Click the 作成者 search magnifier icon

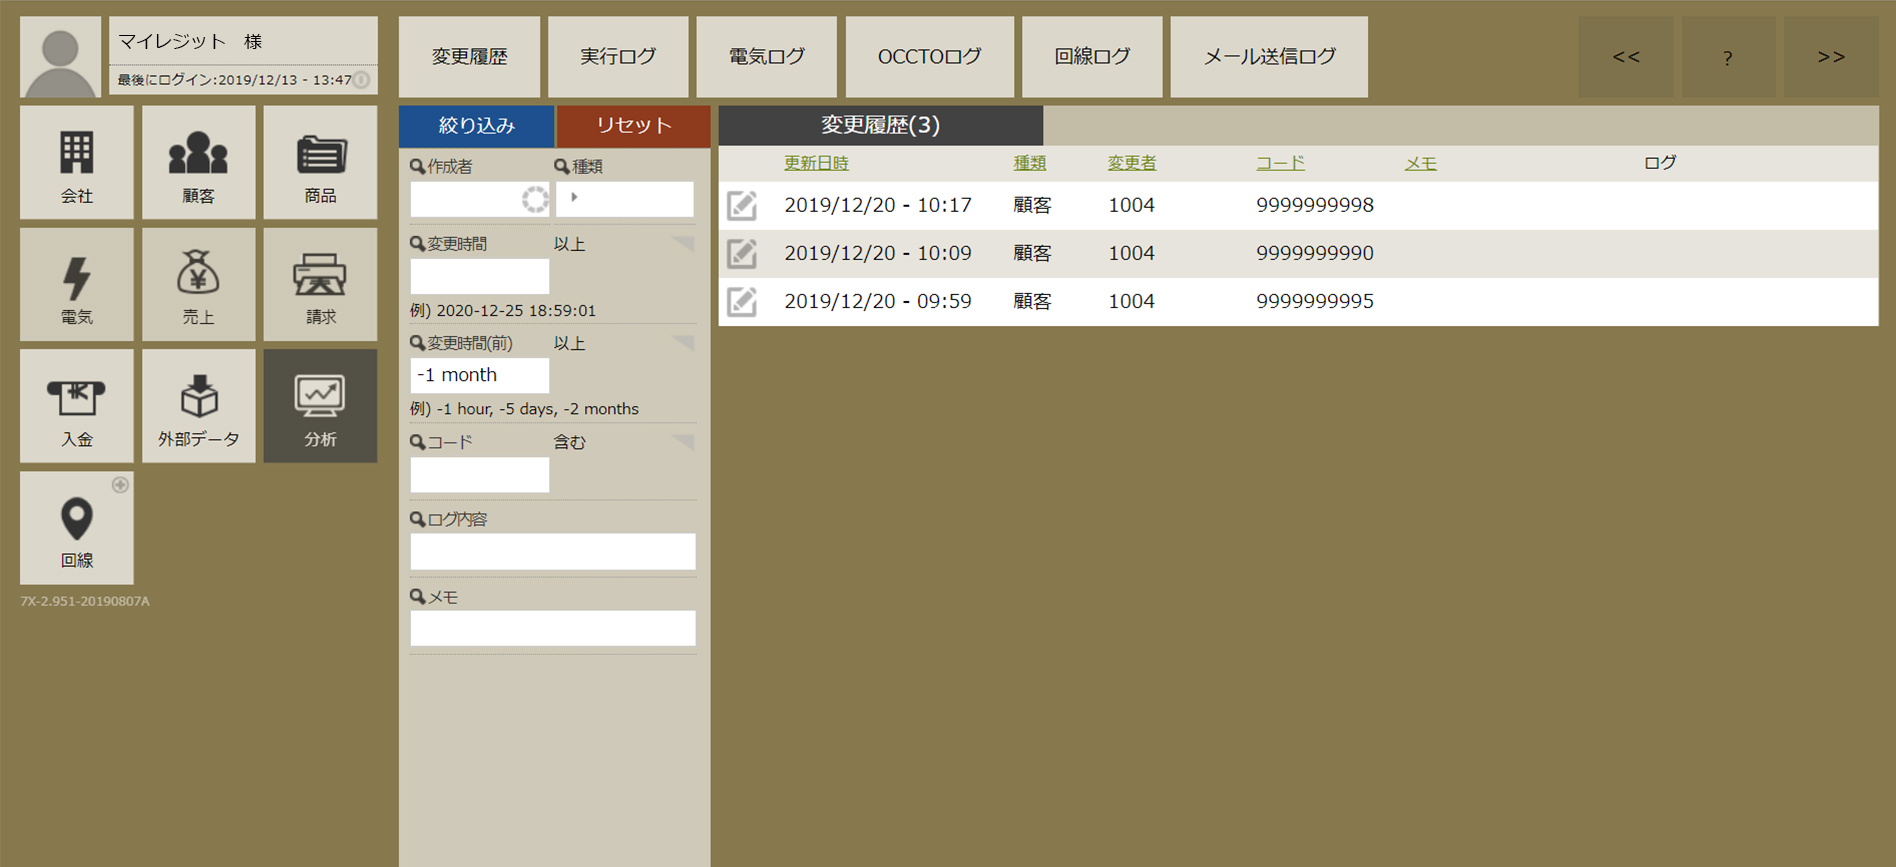coord(418,166)
